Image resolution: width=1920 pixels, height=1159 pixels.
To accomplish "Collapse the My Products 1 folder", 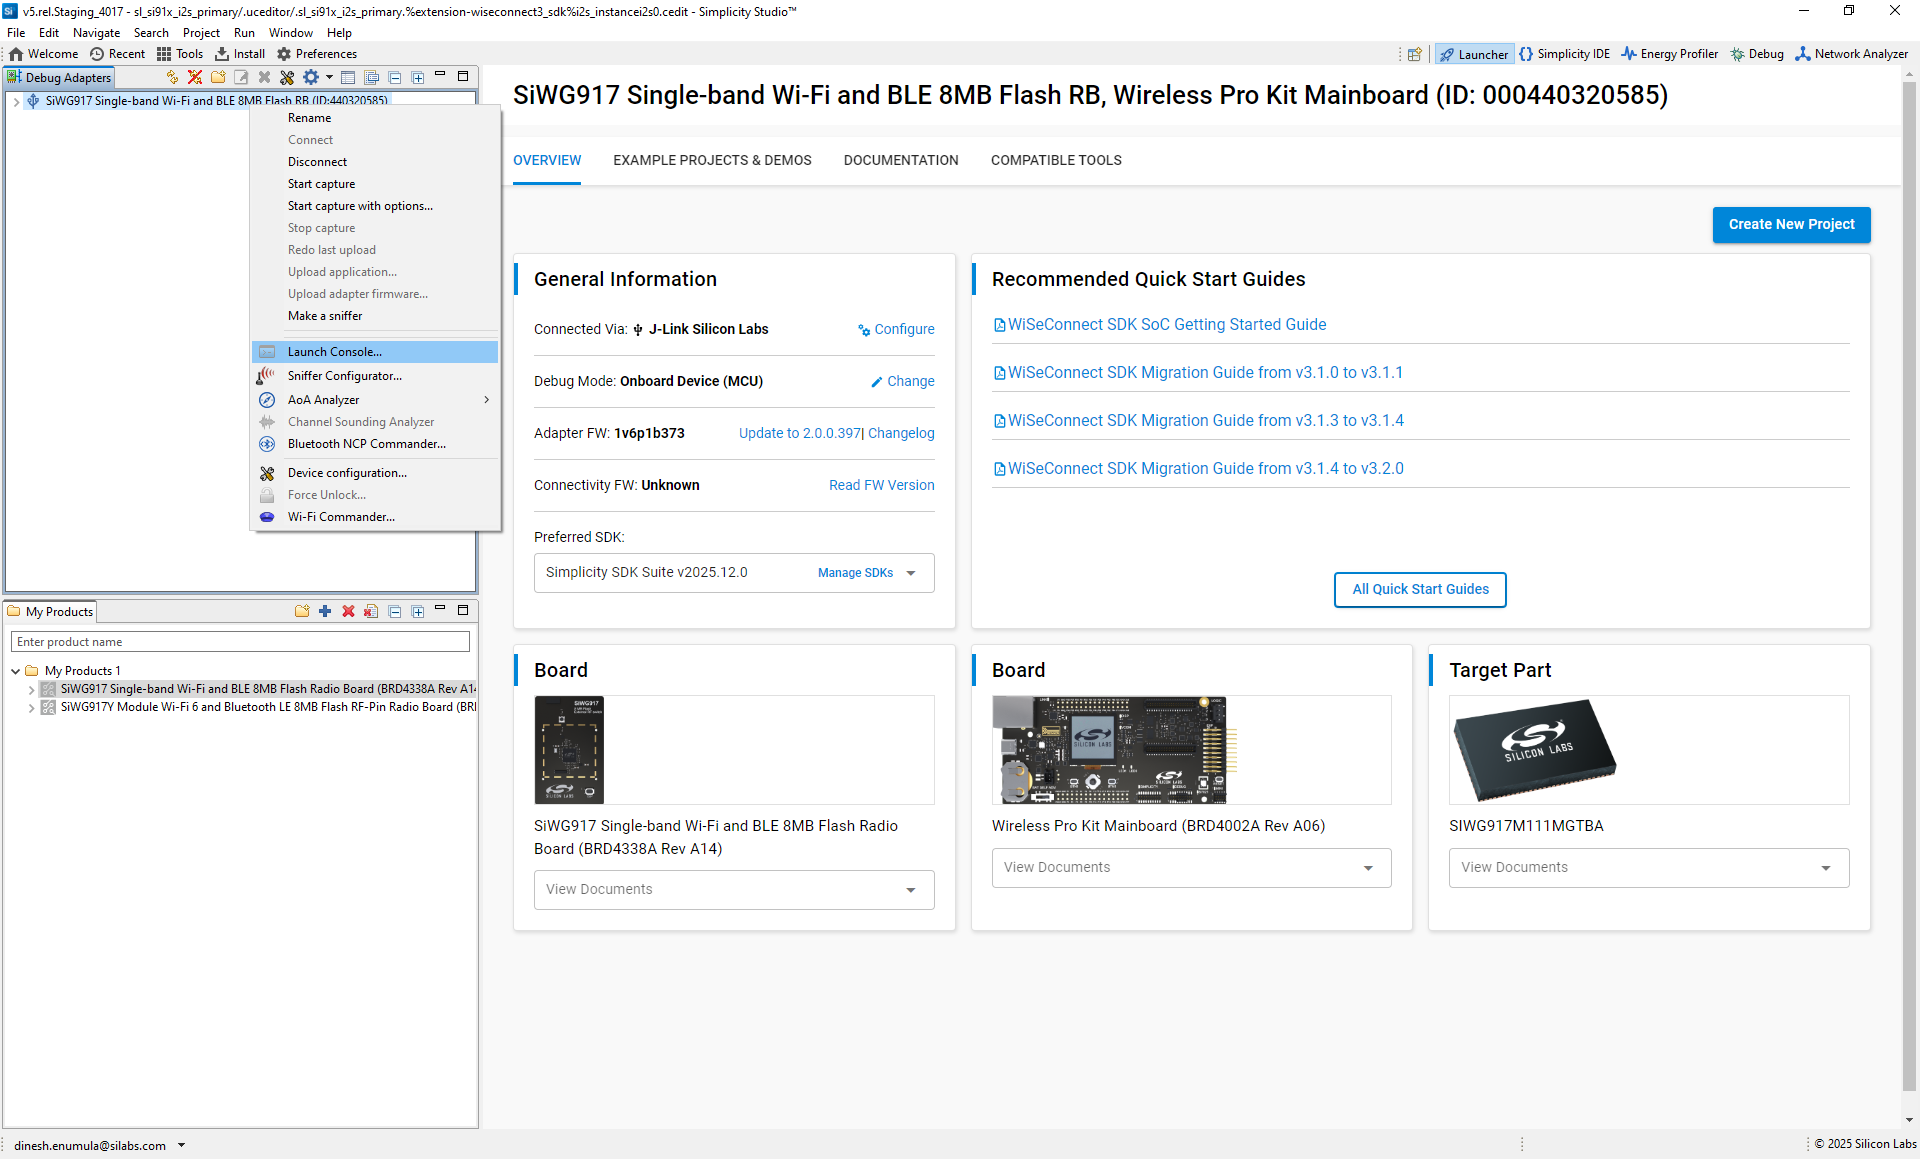I will (16, 671).
